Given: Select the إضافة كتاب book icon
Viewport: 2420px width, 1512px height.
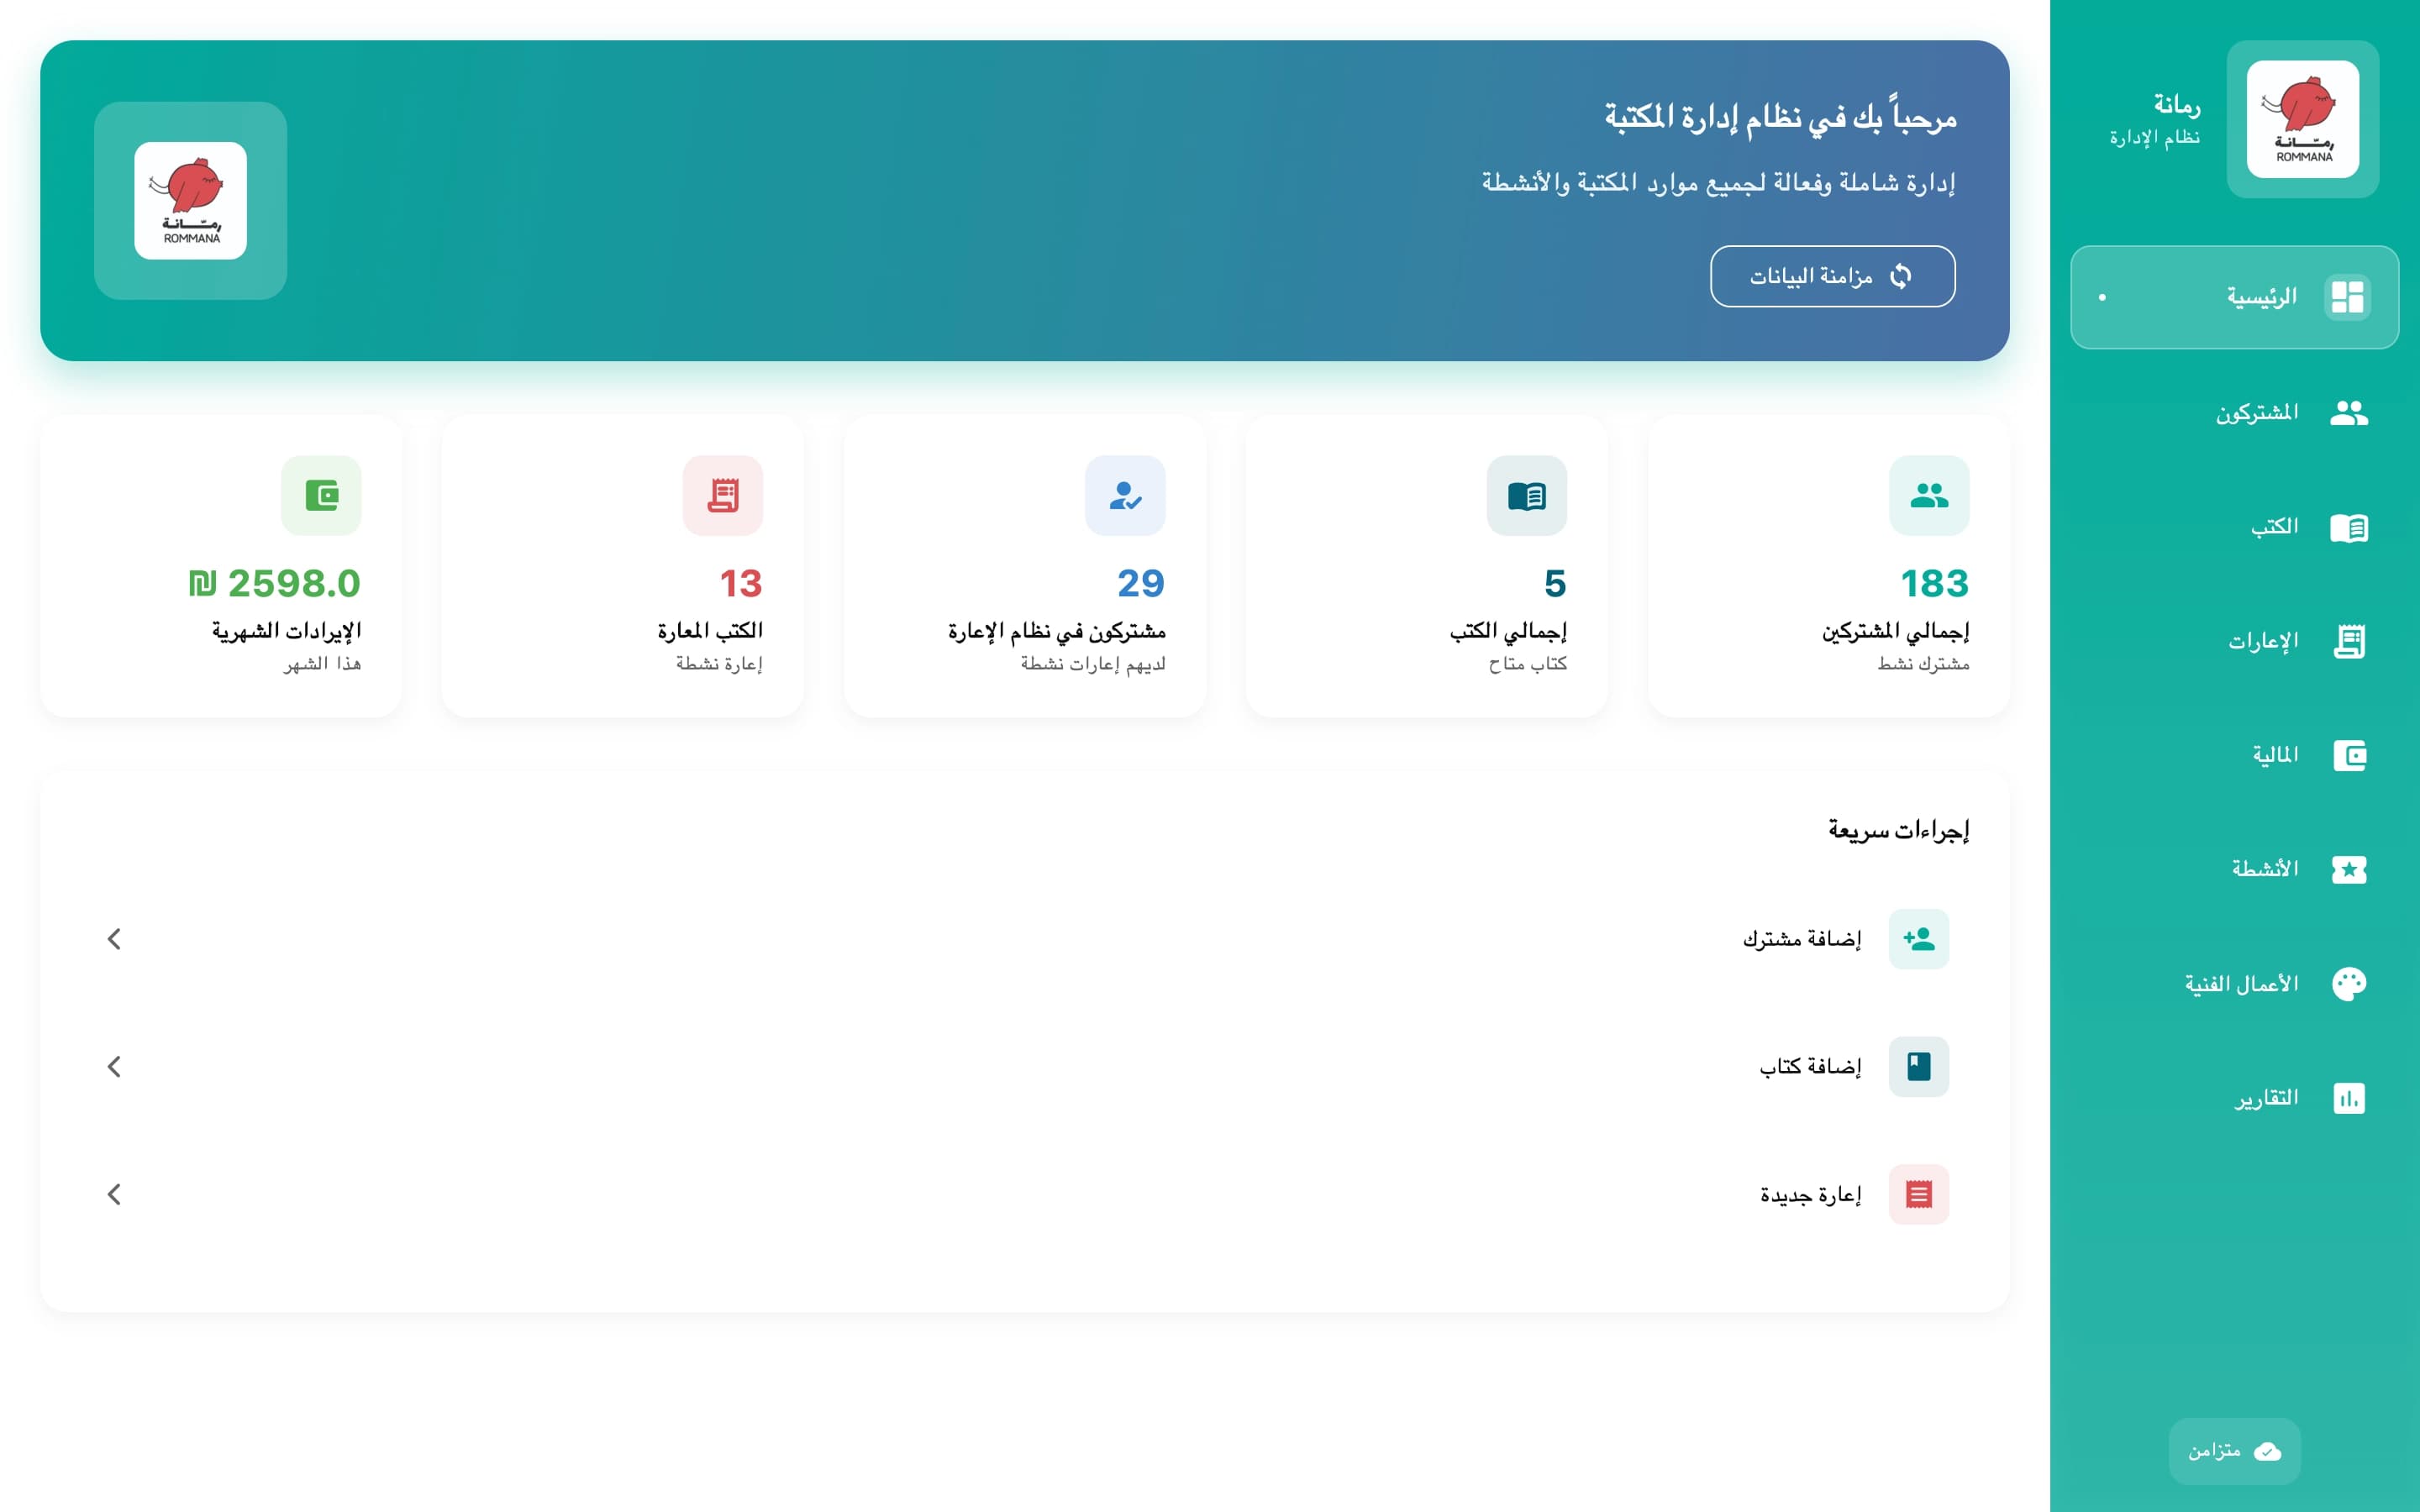Looking at the screenshot, I should pyautogui.click(x=1920, y=1066).
